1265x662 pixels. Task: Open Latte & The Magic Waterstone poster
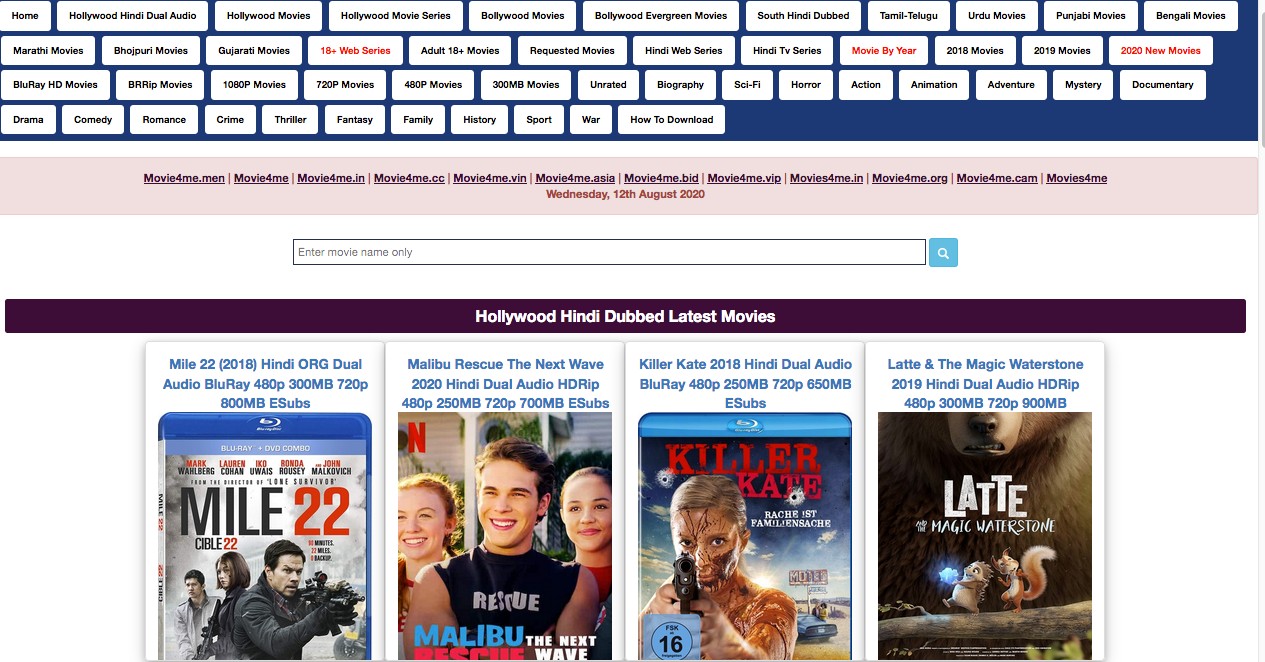tap(984, 536)
